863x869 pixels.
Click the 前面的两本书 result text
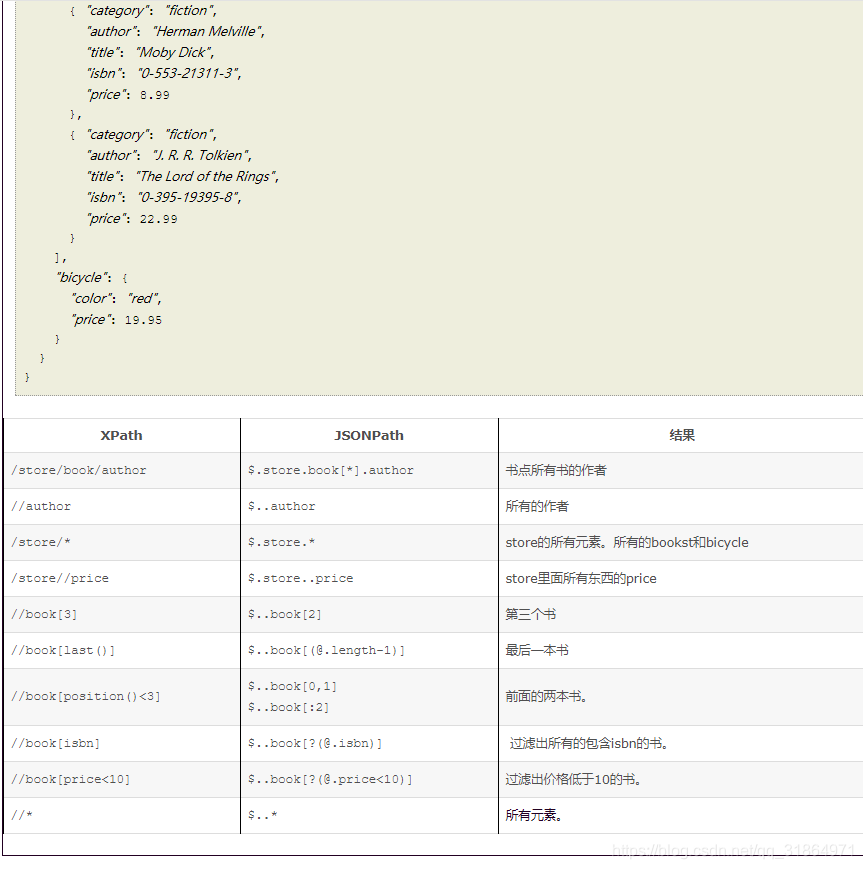click(x=546, y=697)
